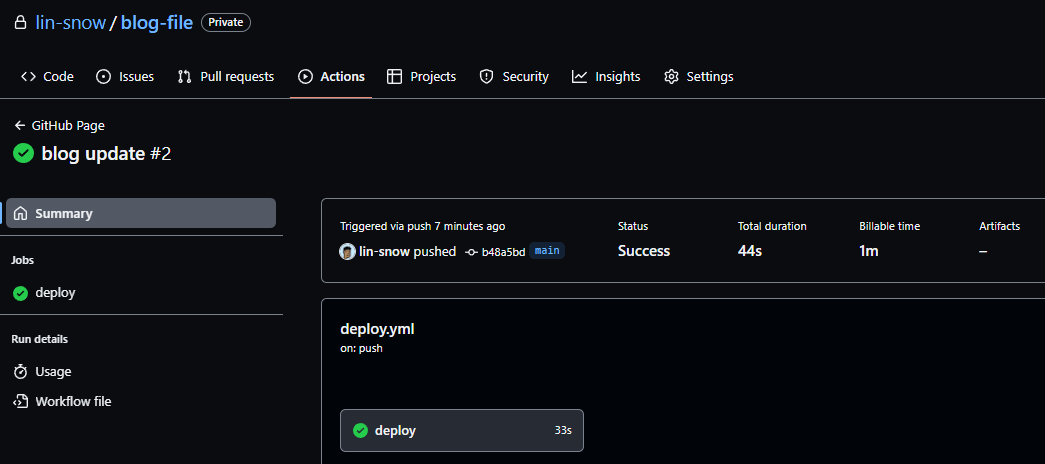The width and height of the screenshot is (1045, 464).
Task: Click the Code angle-brackets icon
Action: [28, 77]
